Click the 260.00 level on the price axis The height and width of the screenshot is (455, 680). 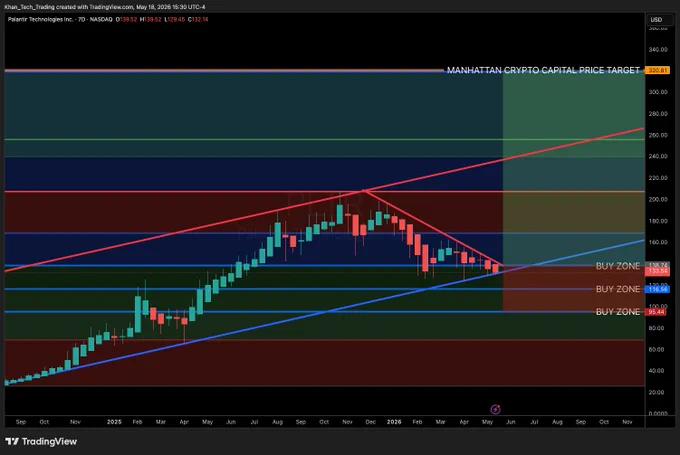click(658, 135)
